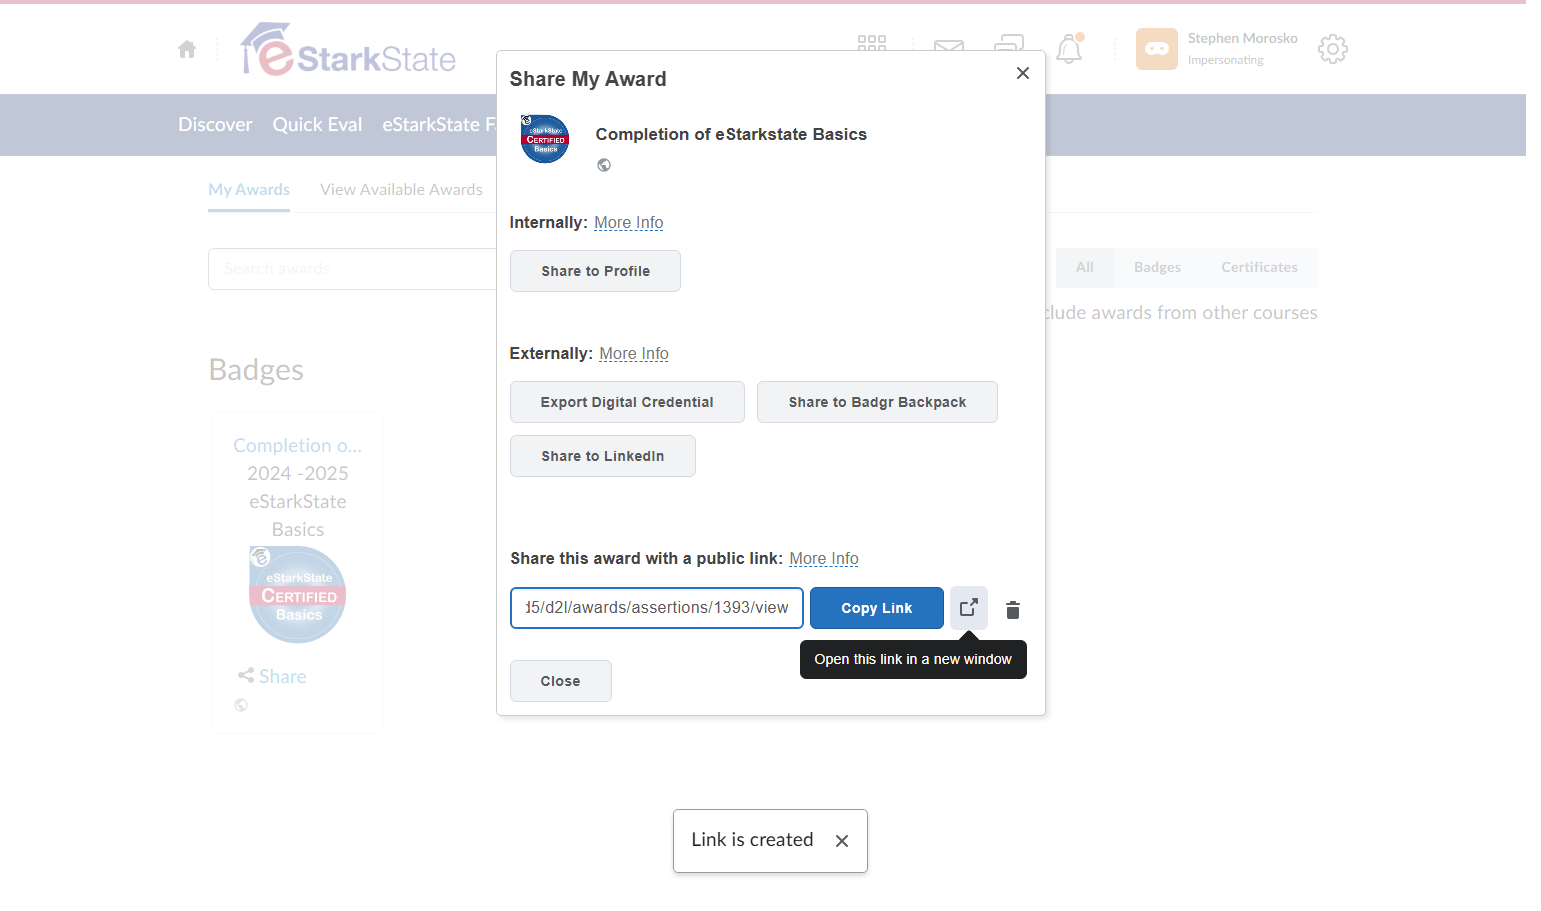The width and height of the screenshot is (1541, 911).
Task: Switch to the My Awards tab
Action: (x=249, y=190)
